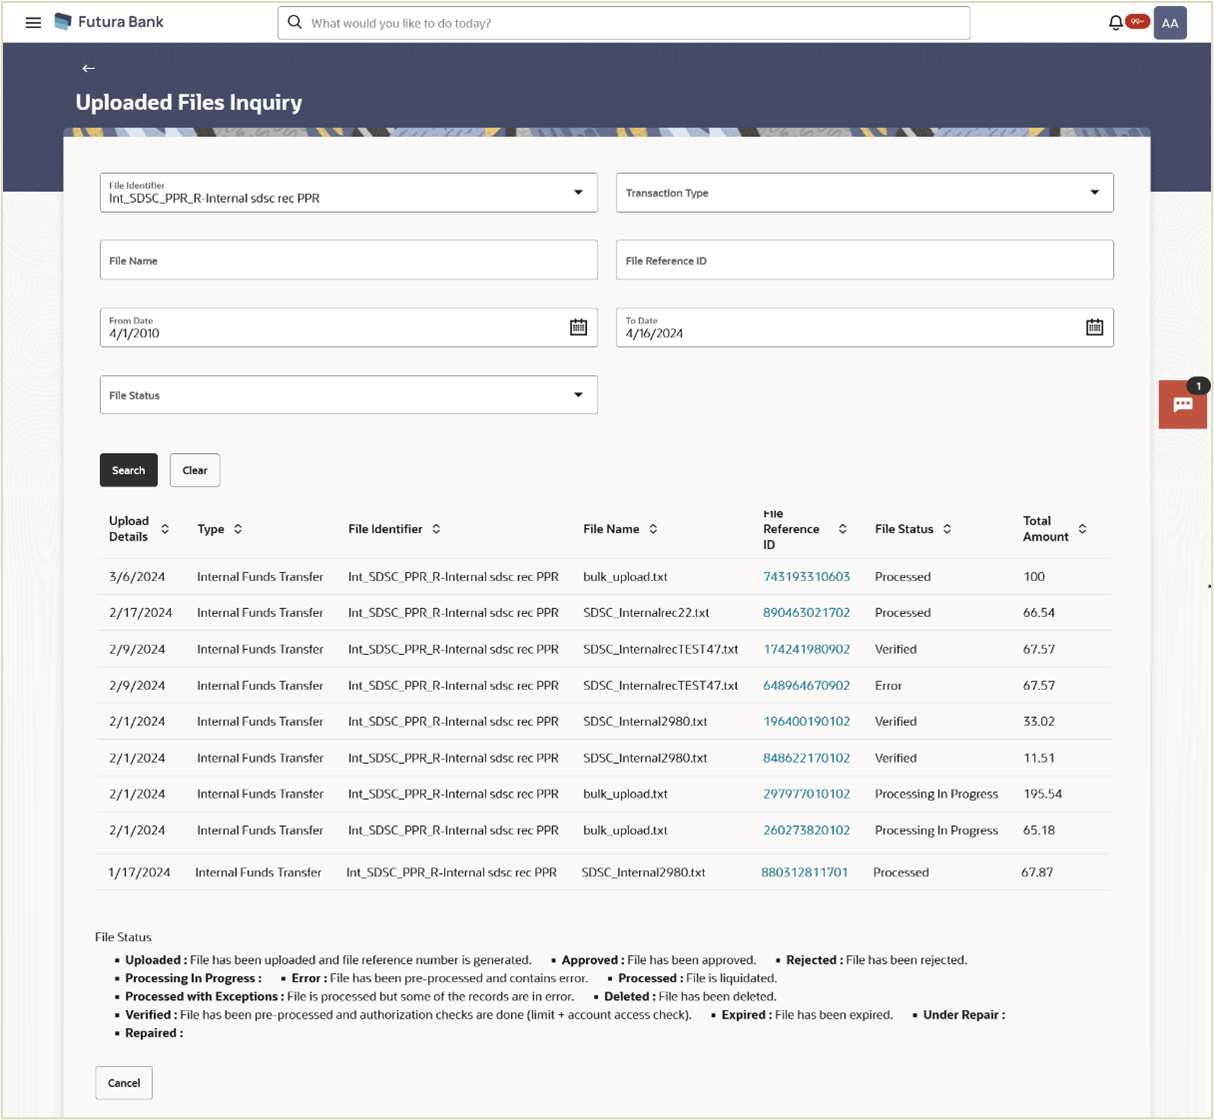
Task: Click the notifications bell icon
Action: coord(1115,22)
